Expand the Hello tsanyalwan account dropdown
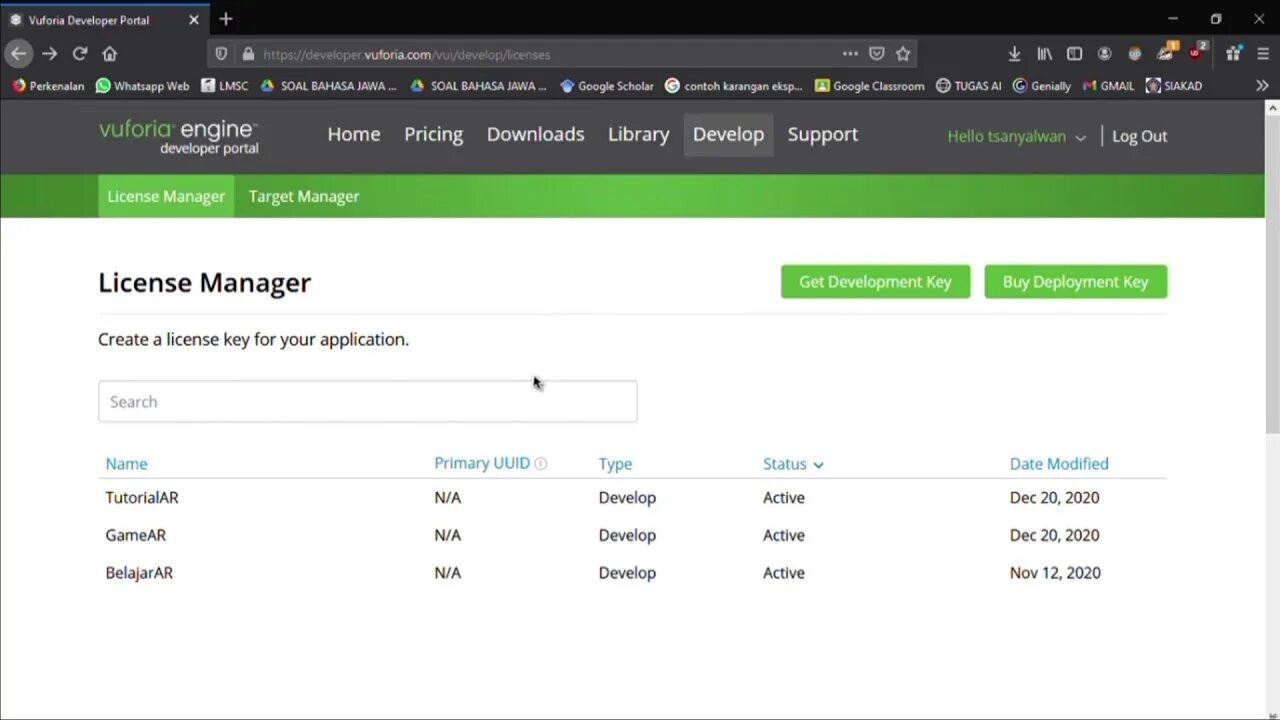Screen dimensions: 1280x720 pos(1016,137)
